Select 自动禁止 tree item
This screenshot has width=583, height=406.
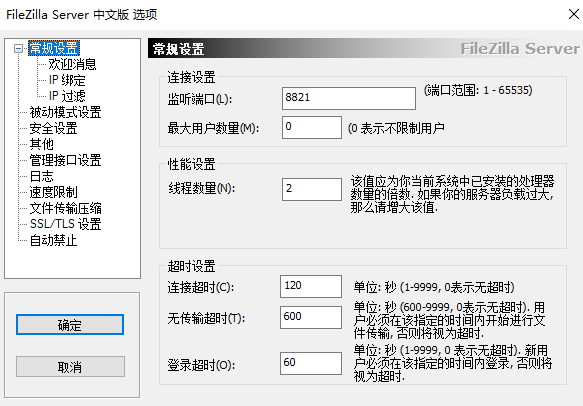click(53, 241)
